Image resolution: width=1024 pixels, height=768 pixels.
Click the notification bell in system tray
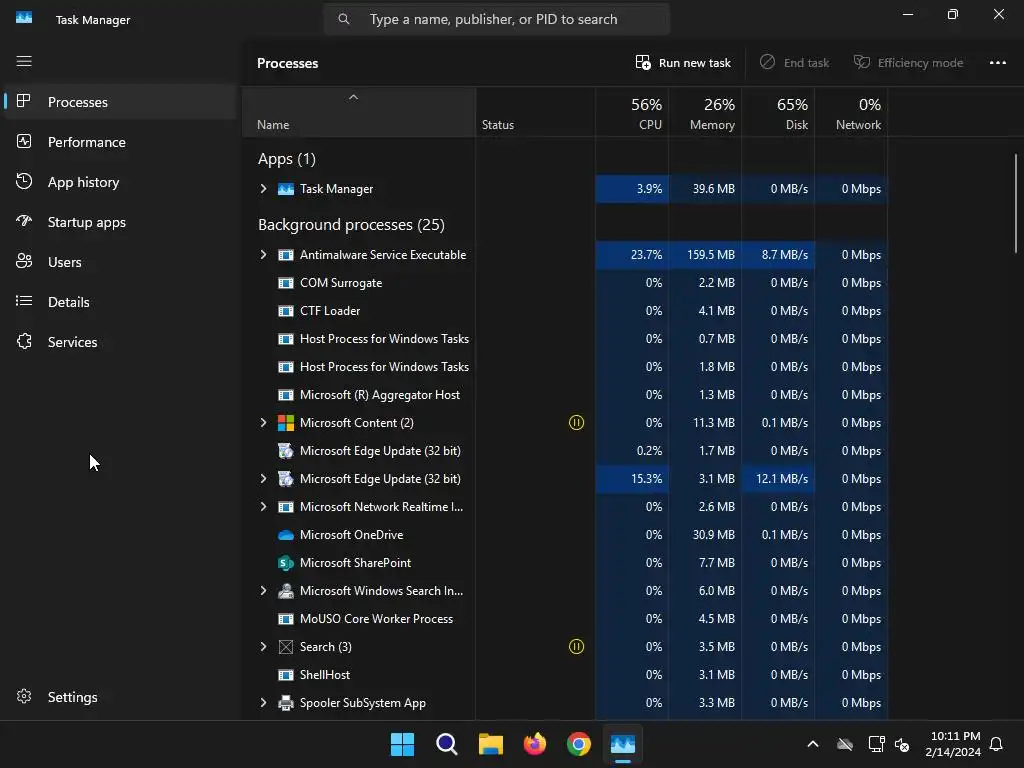coord(996,744)
